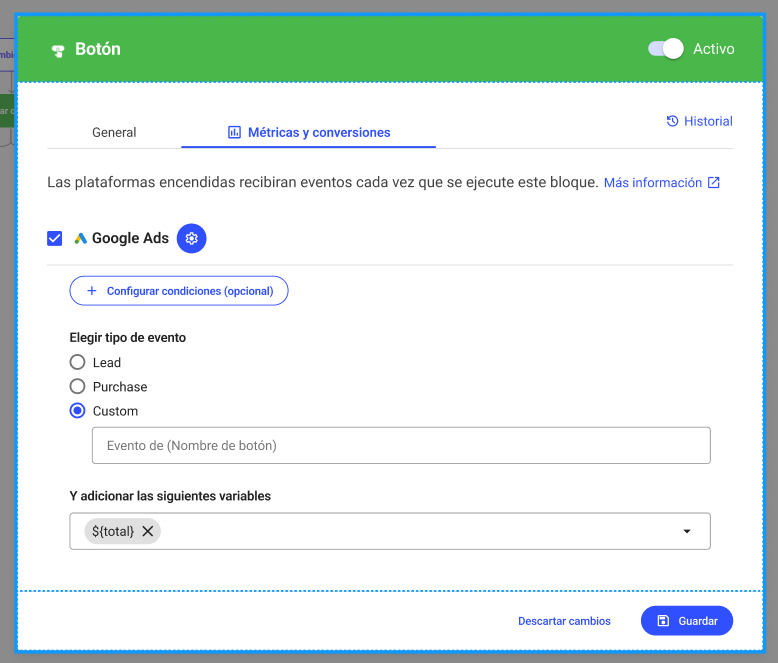
Task: Open Google Ads settings gear icon
Action: click(x=192, y=238)
